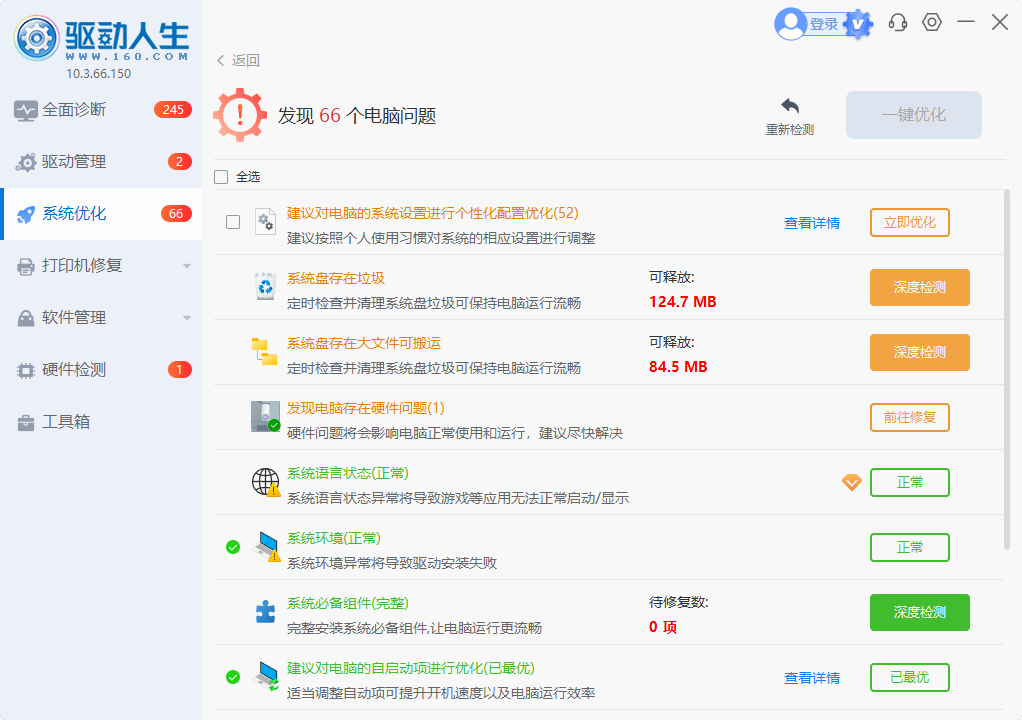This screenshot has width=1022, height=720.
Task: Click the startup items laptop icon
Action: [x=267, y=676]
